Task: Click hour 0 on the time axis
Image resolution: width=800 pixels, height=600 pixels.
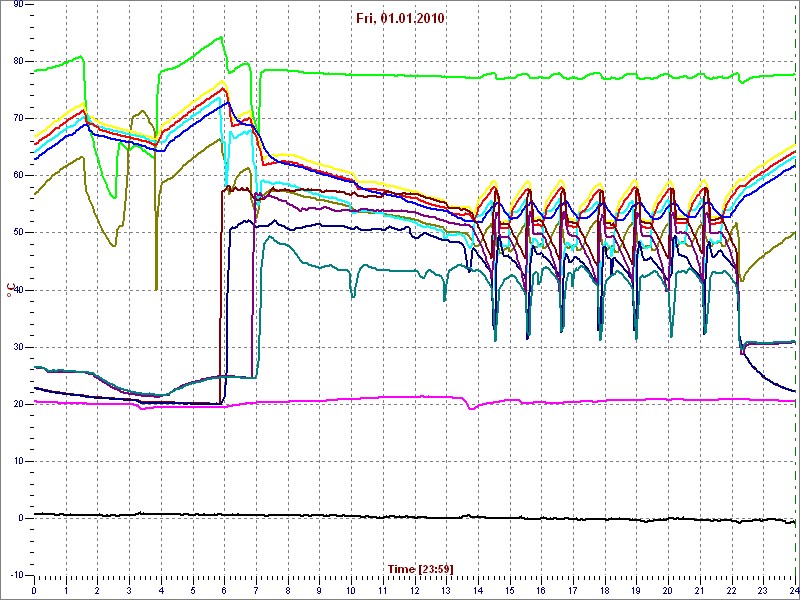Action: pyautogui.click(x=34, y=591)
